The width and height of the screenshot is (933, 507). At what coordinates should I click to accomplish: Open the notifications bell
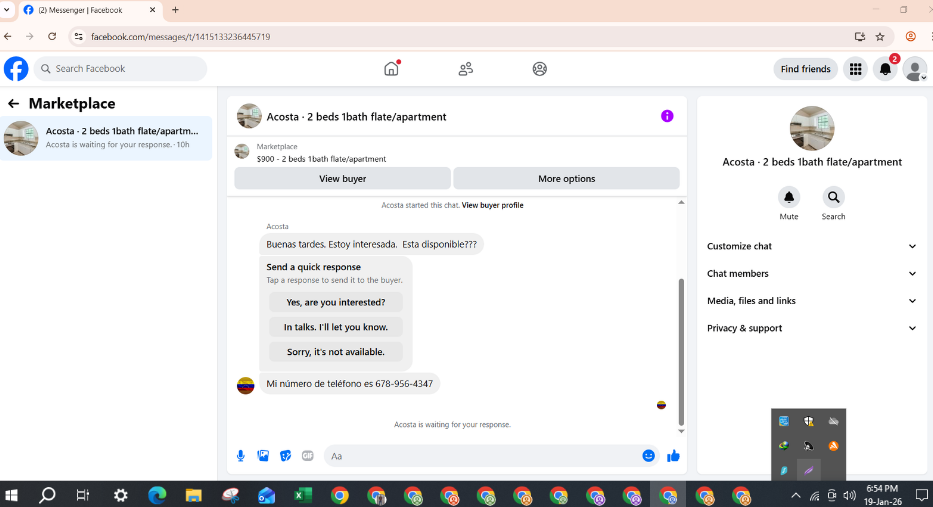click(x=885, y=69)
